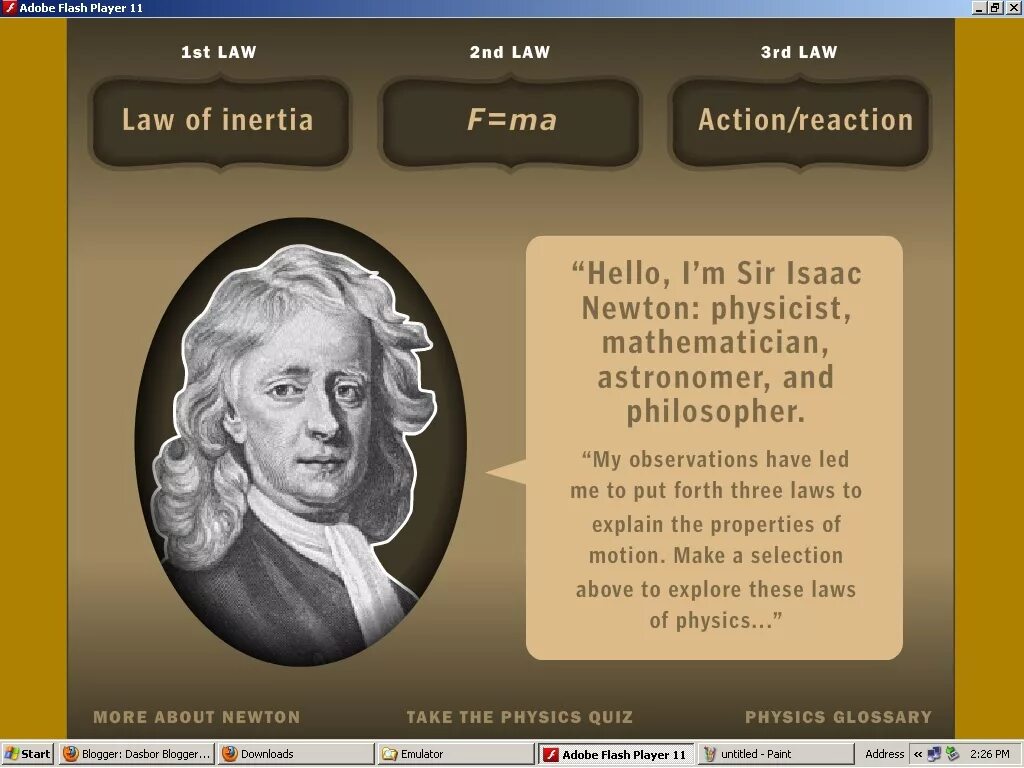Click the 1st LAW heading

[x=219, y=52]
